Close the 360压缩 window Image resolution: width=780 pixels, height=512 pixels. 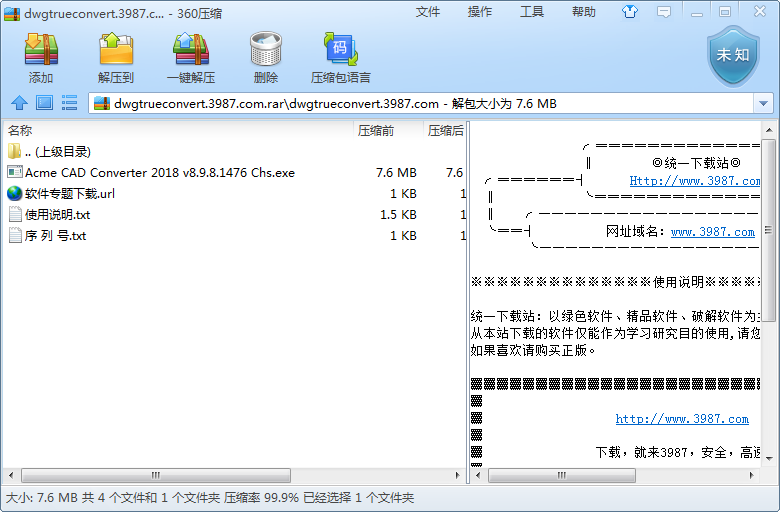coord(760,11)
